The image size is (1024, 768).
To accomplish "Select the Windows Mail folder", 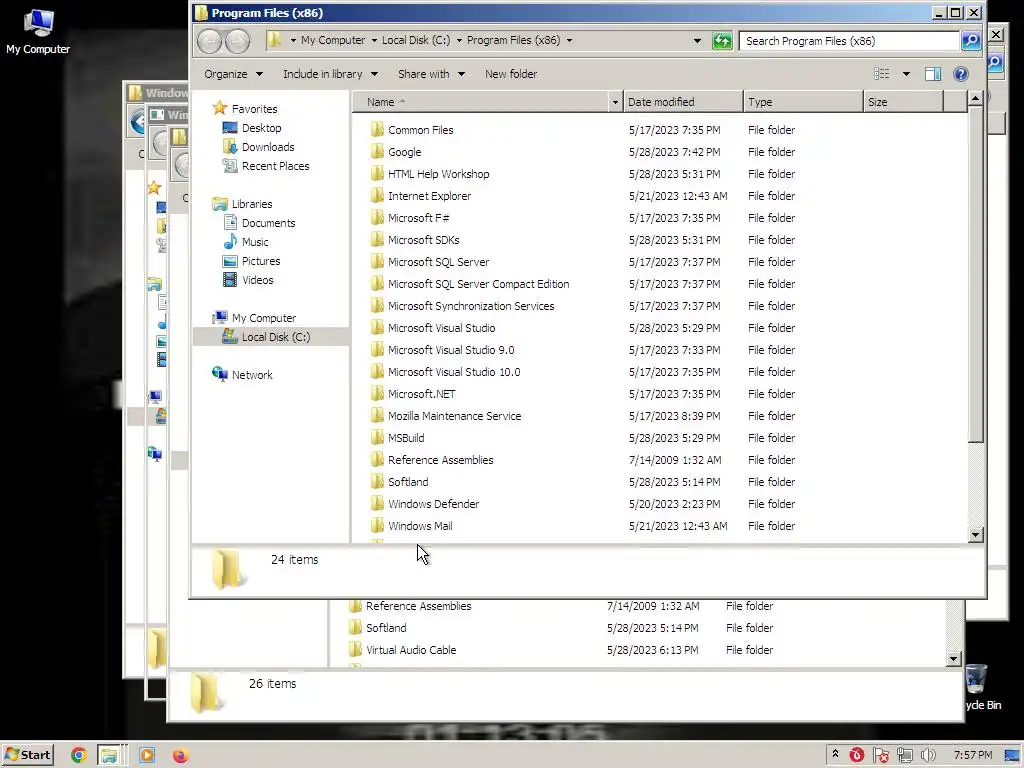I will [420, 526].
